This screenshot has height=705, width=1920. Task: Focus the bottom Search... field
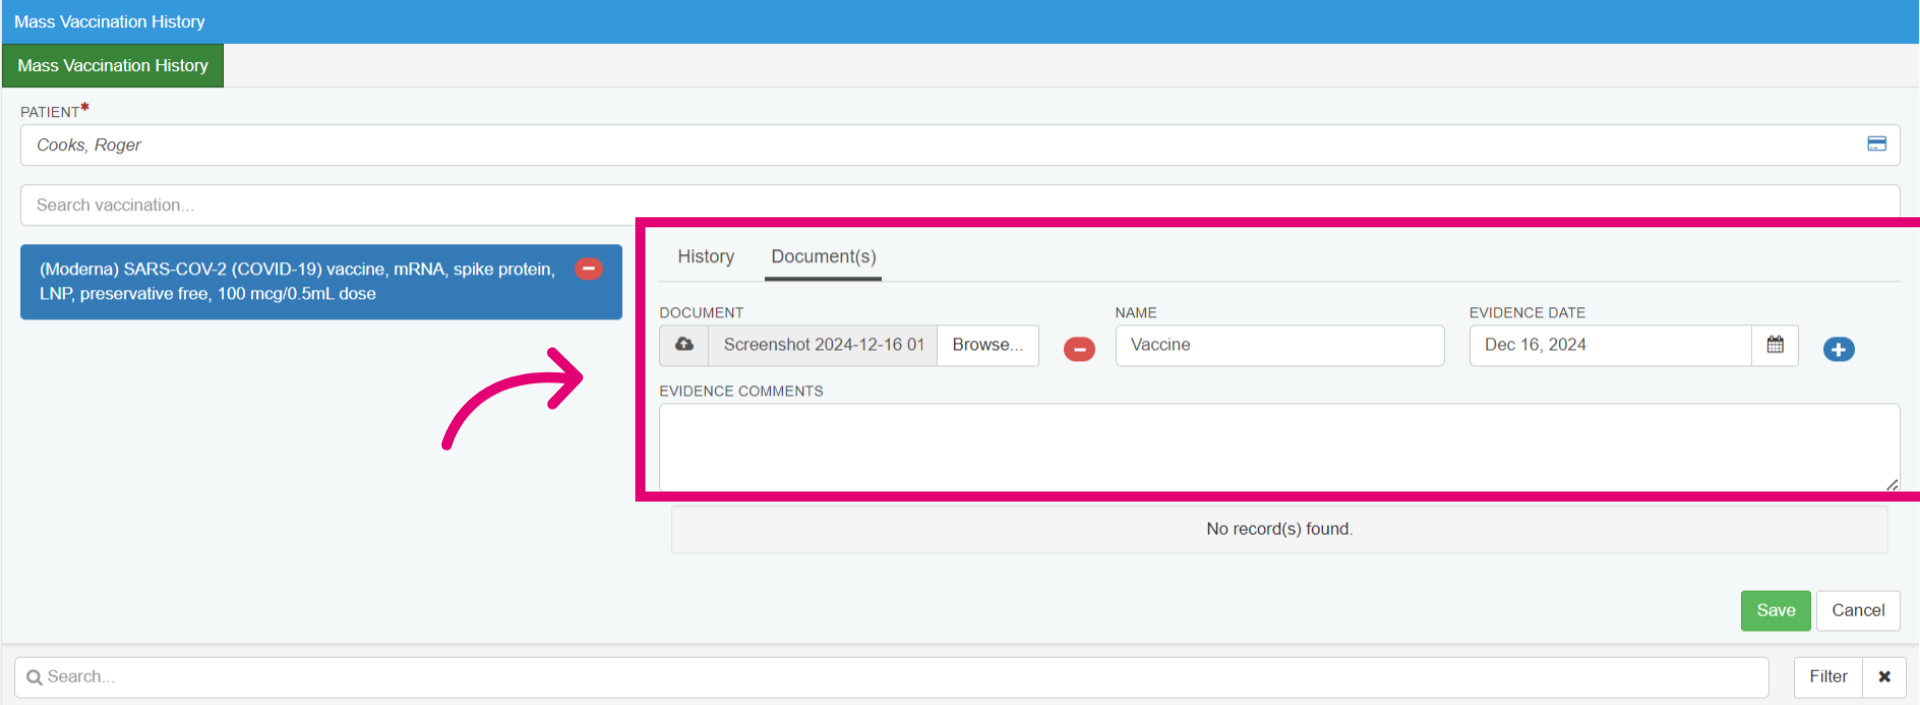click(892, 677)
